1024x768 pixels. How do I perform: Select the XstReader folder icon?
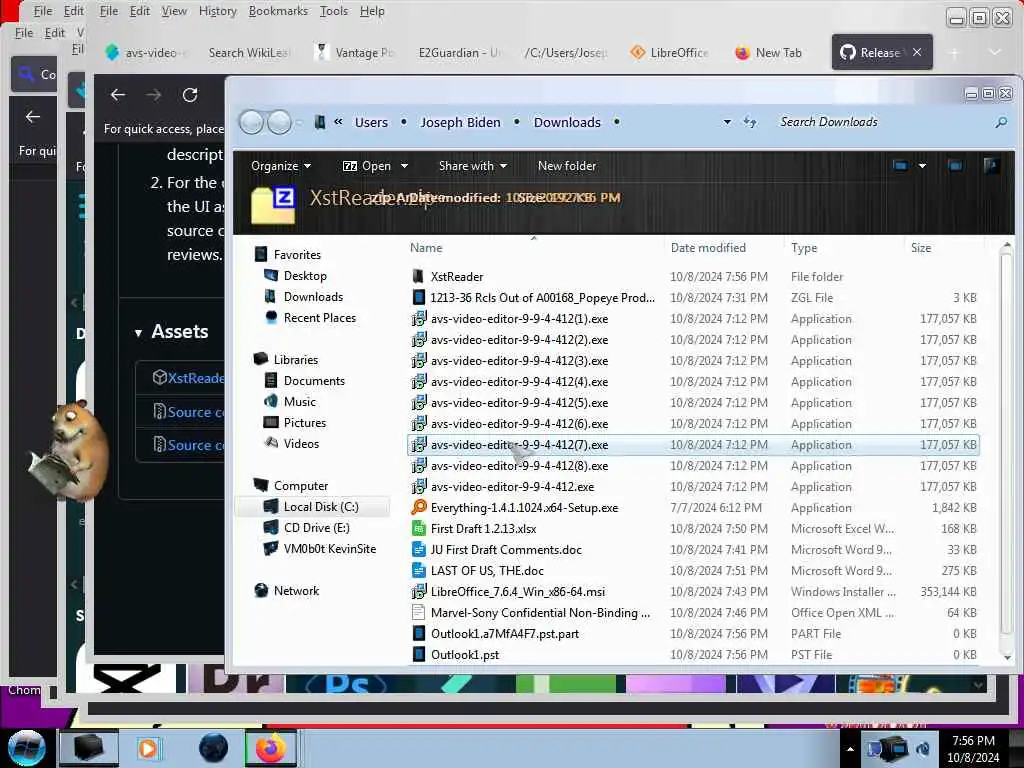coord(418,276)
